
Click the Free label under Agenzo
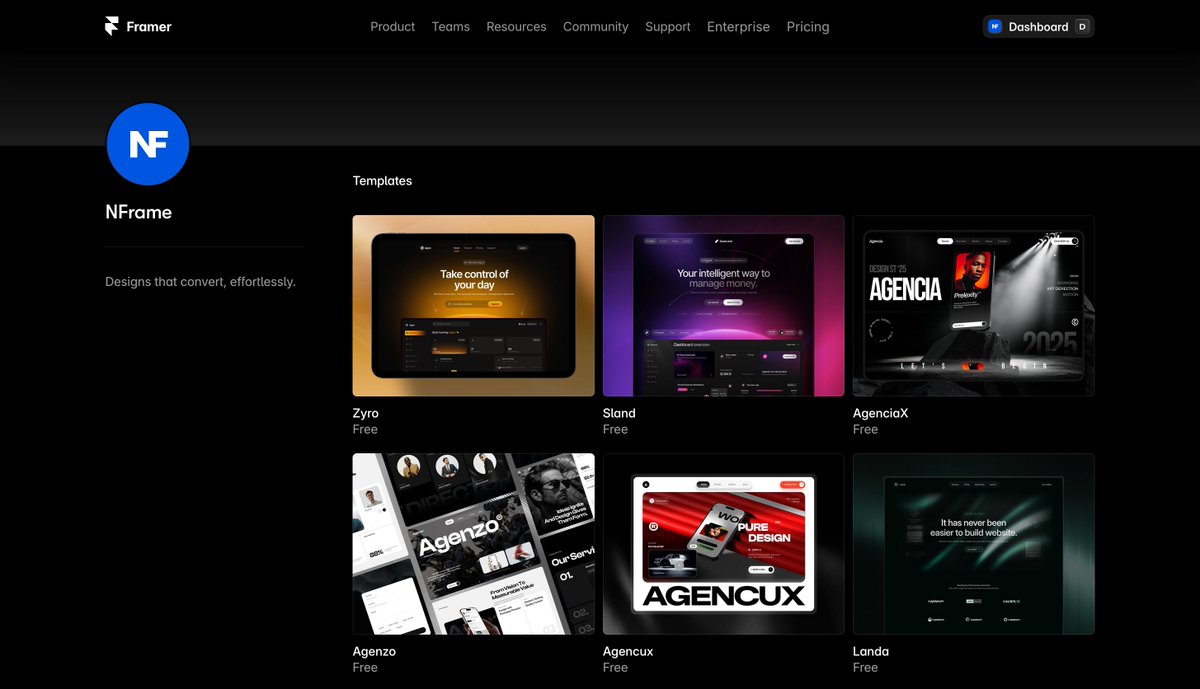click(365, 667)
